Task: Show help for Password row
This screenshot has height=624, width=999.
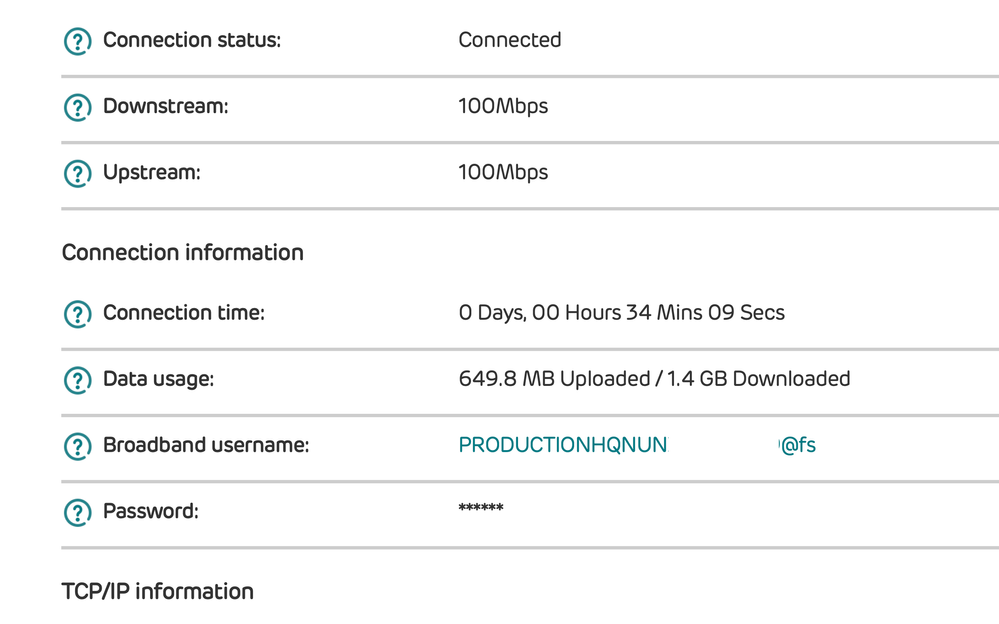Action: (x=78, y=512)
